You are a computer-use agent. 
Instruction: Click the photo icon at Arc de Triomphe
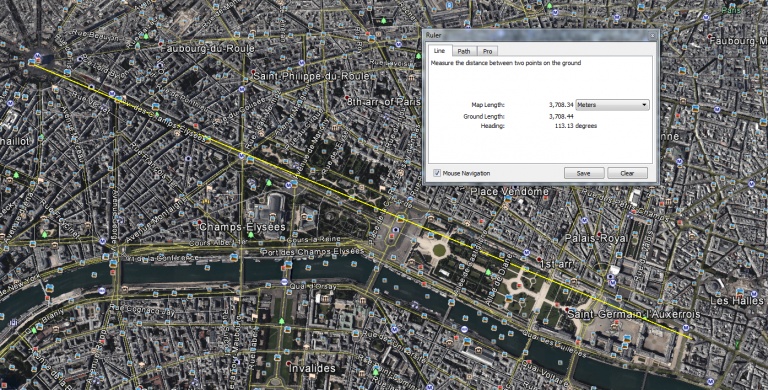(32, 62)
